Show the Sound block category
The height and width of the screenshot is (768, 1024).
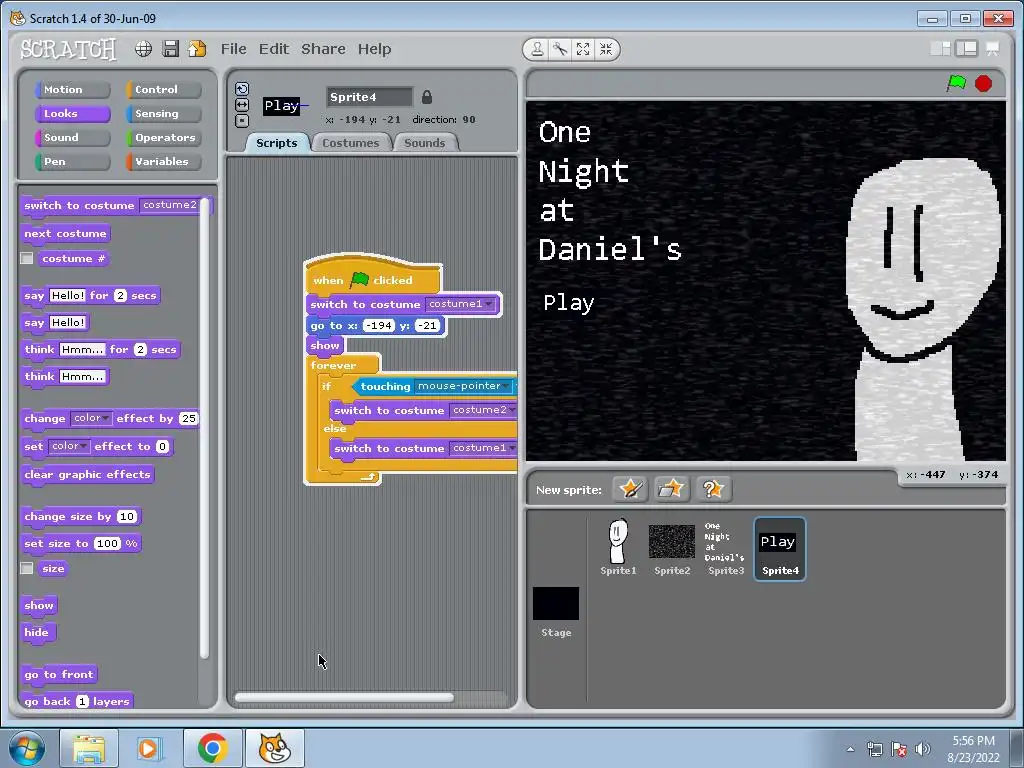pyautogui.click(x=72, y=138)
